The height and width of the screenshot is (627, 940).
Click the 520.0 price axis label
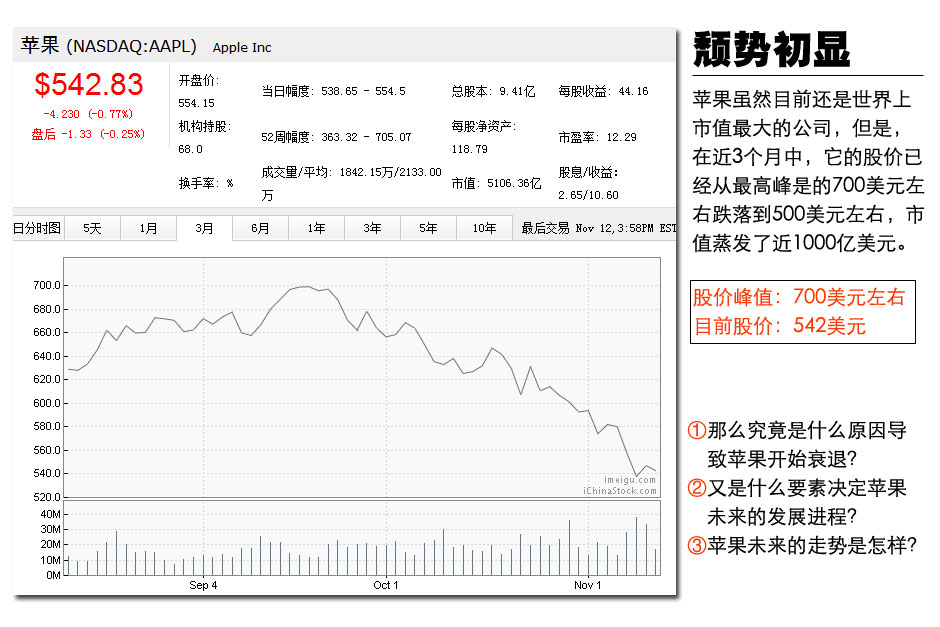(47, 498)
